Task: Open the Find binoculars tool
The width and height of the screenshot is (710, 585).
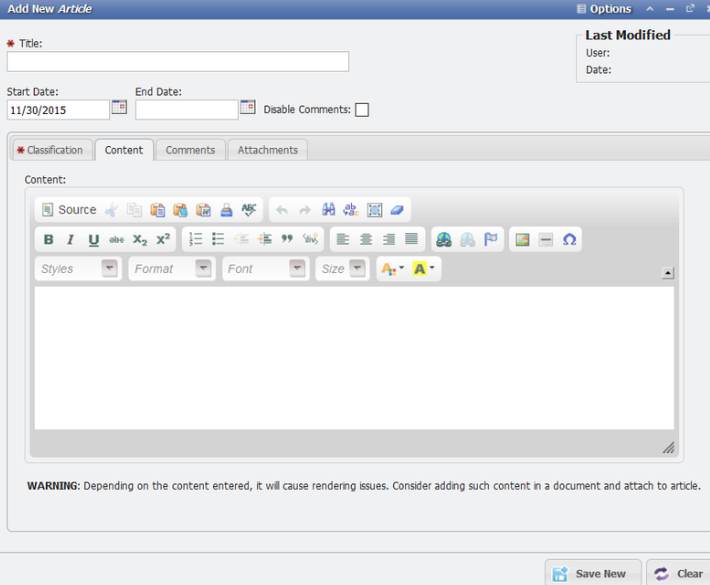Action: click(x=328, y=210)
